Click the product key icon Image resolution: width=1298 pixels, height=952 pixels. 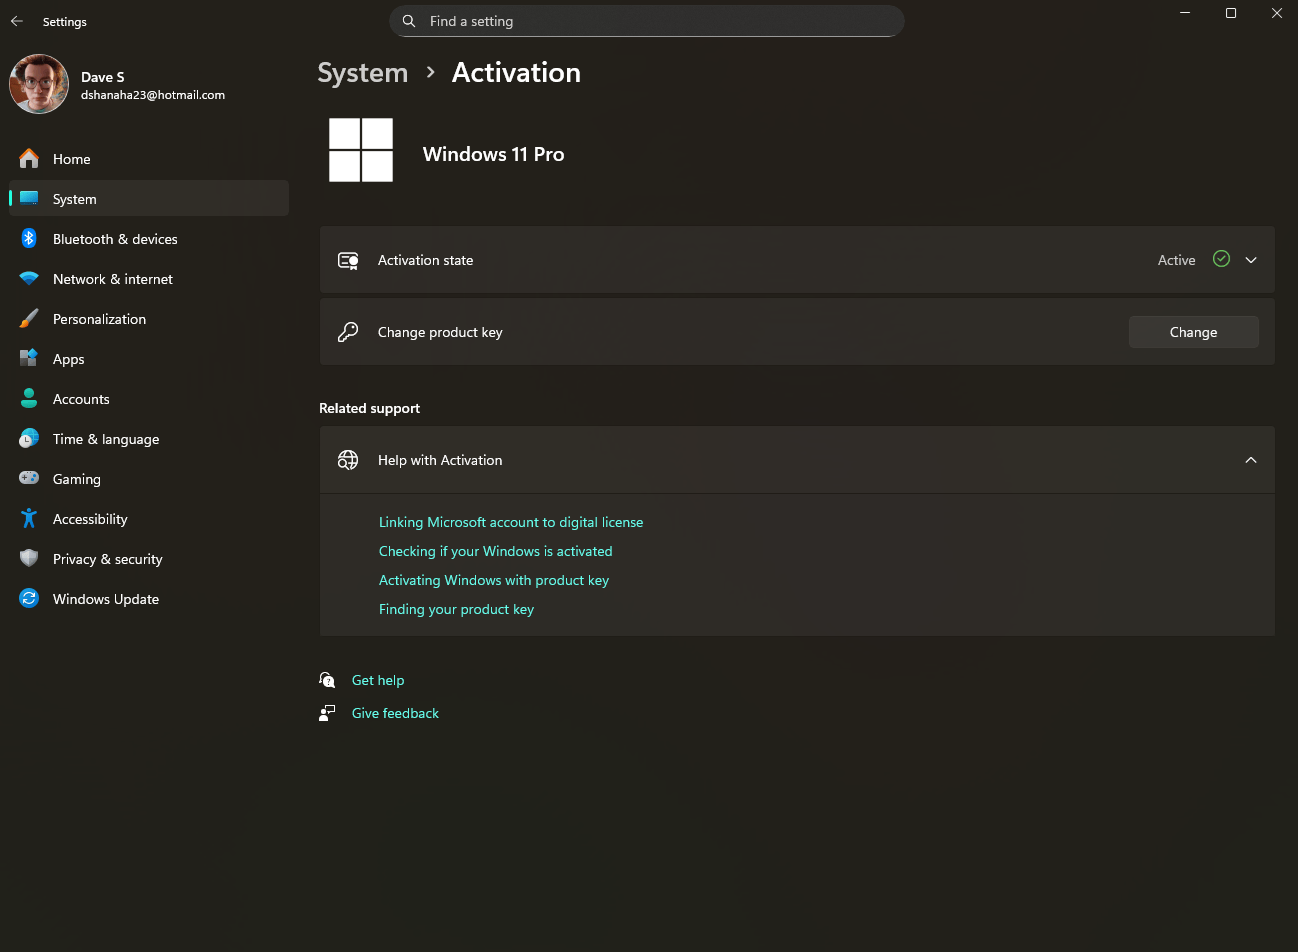click(x=348, y=332)
